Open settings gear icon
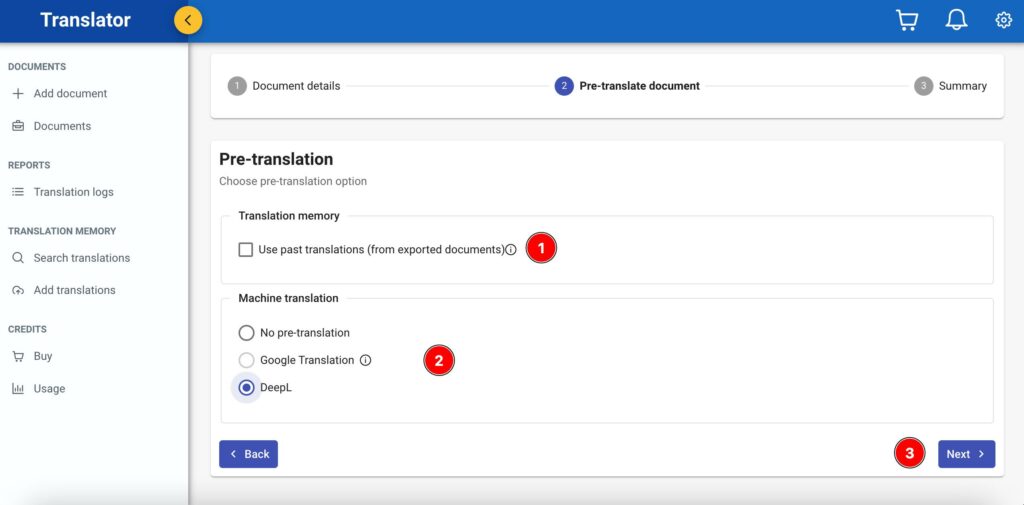This screenshot has height=505, width=1024. coord(1003,21)
